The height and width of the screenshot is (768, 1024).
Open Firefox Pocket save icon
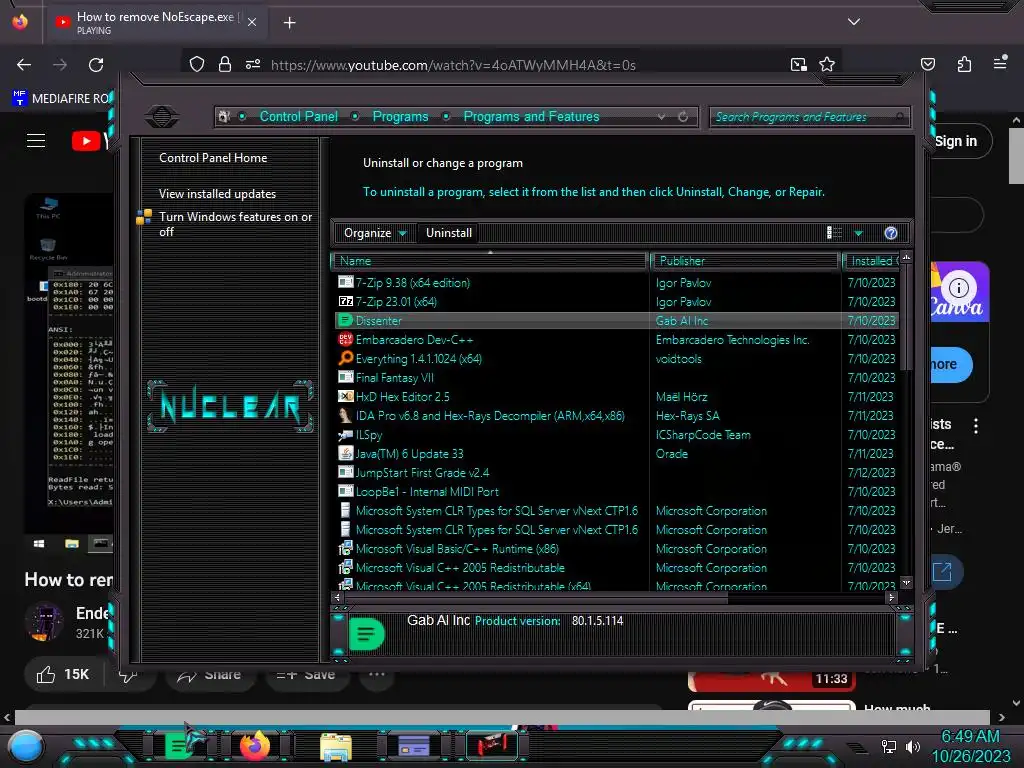(928, 64)
